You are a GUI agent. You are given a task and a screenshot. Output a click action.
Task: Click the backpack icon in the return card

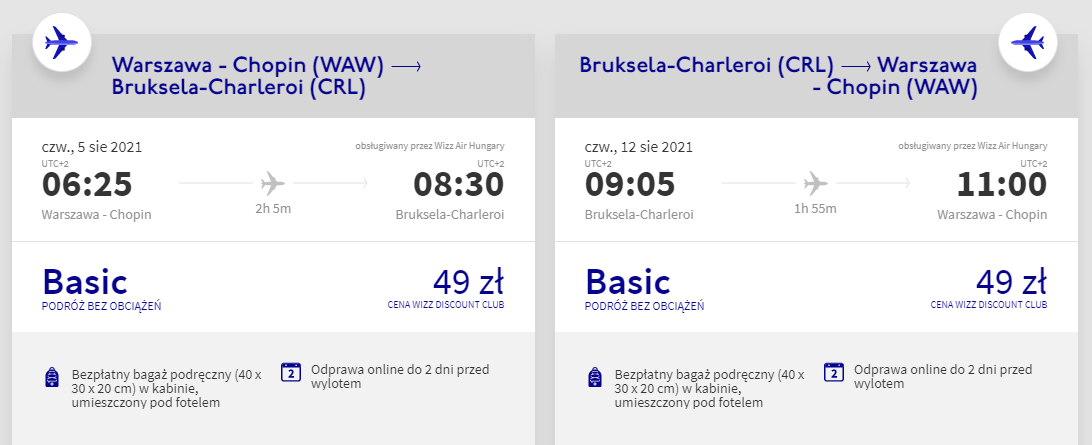pyautogui.click(x=595, y=378)
